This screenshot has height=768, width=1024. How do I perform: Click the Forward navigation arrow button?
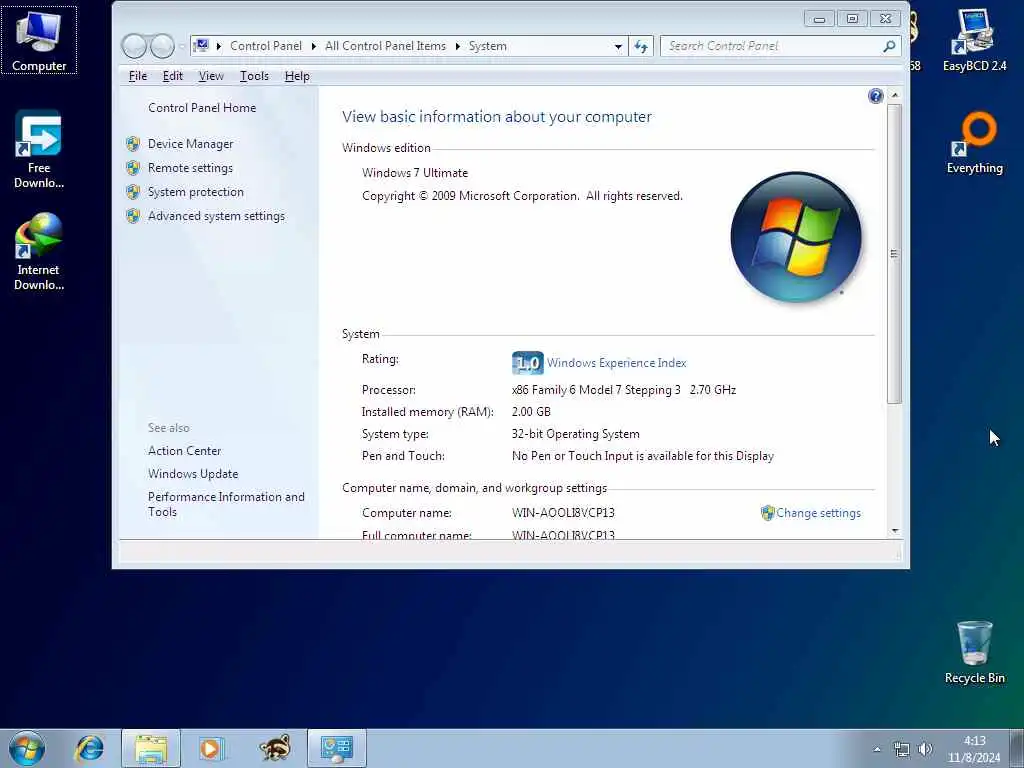pyautogui.click(x=162, y=46)
